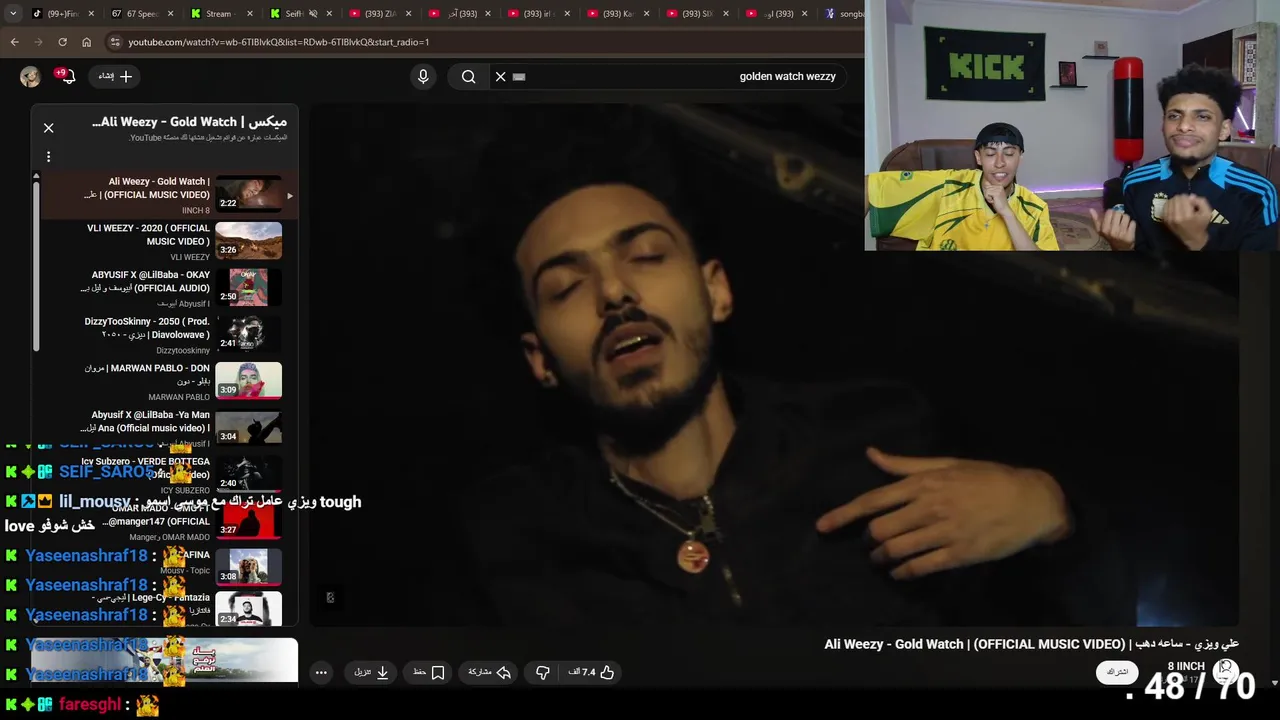Subscribe using the اشتراك button
The image size is (1280, 720).
(1117, 672)
